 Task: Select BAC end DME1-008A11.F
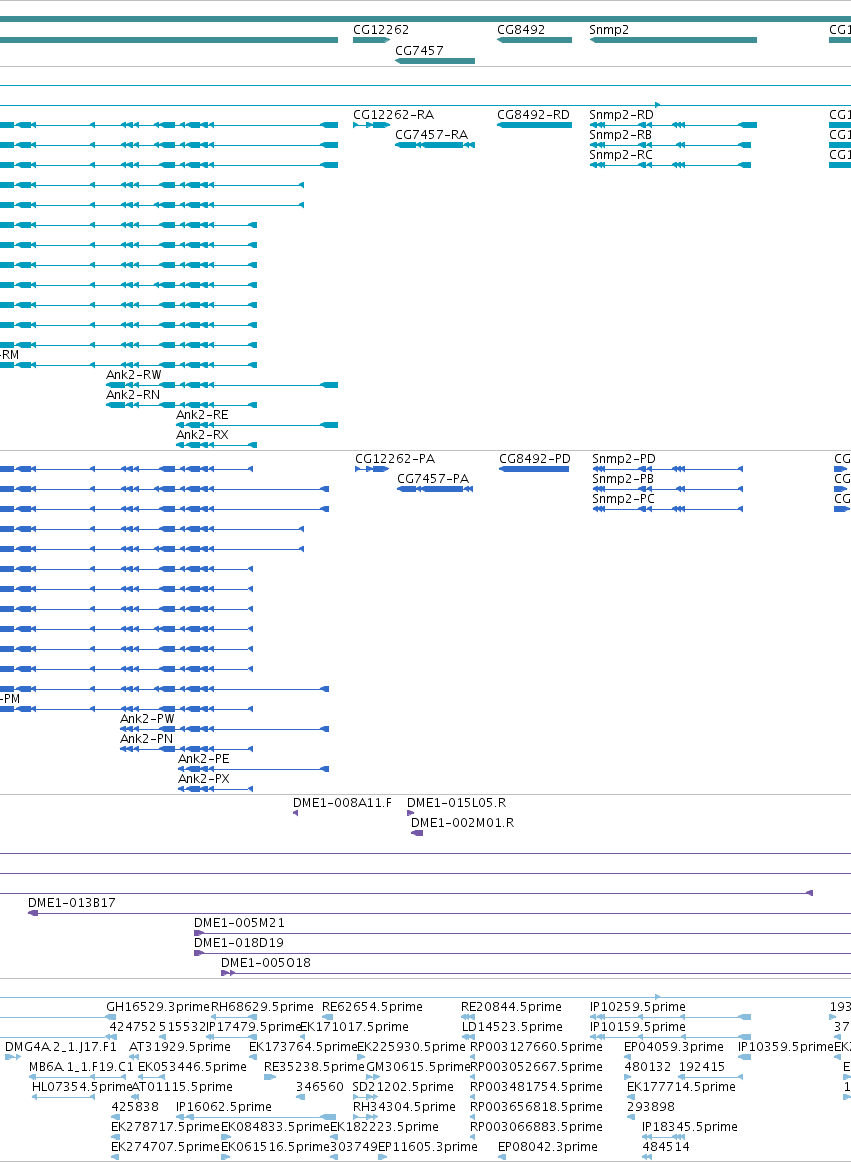pos(342,803)
